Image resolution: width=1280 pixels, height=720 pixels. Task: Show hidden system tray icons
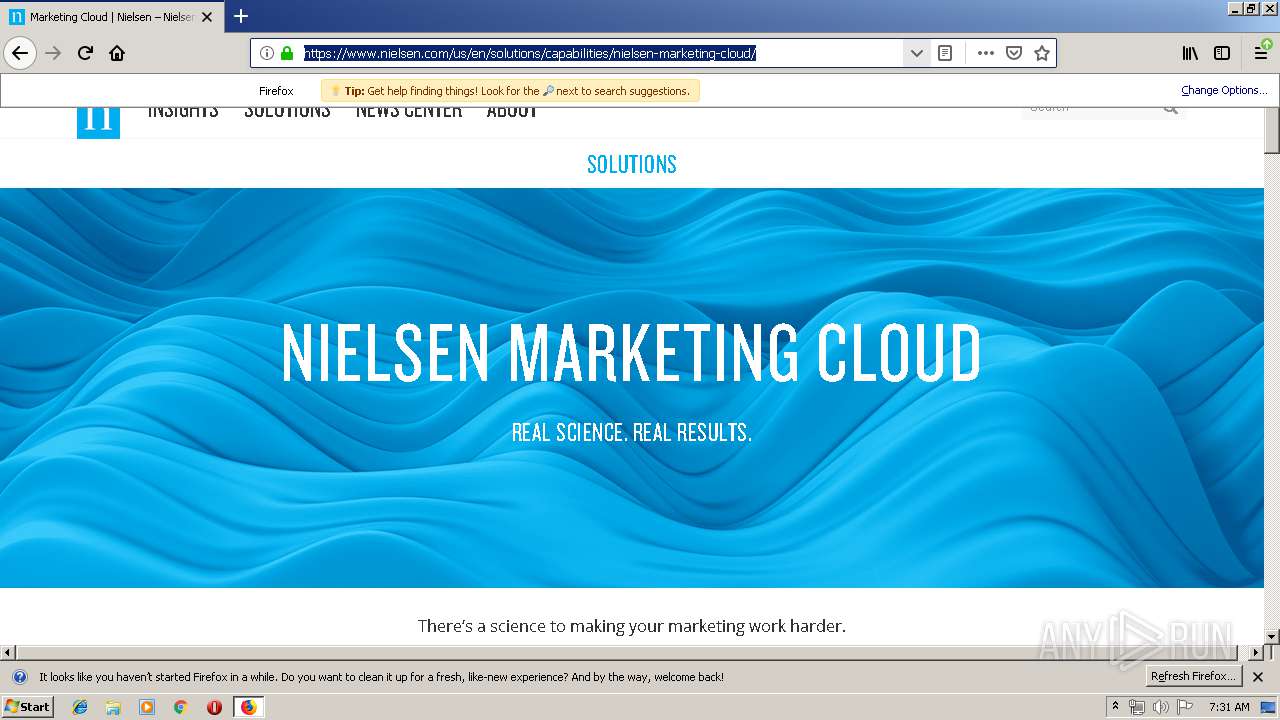(x=1115, y=707)
